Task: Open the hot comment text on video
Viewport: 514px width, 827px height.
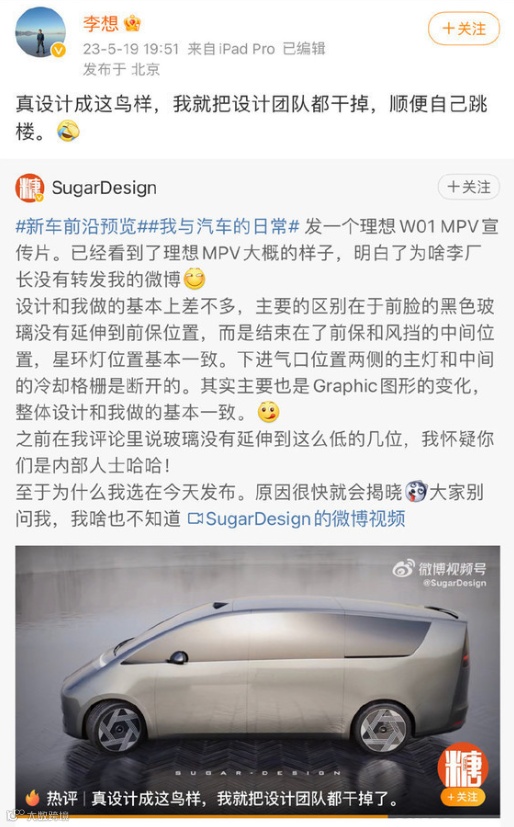Action: 245,799
